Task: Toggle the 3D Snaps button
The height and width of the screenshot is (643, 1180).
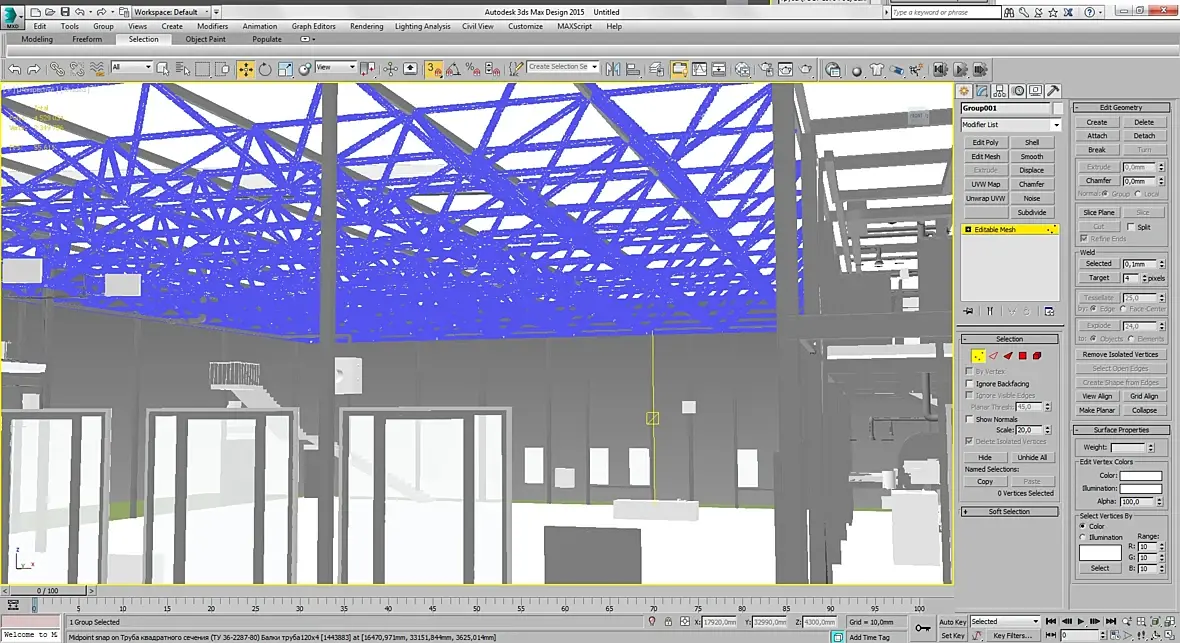Action: pos(433,69)
